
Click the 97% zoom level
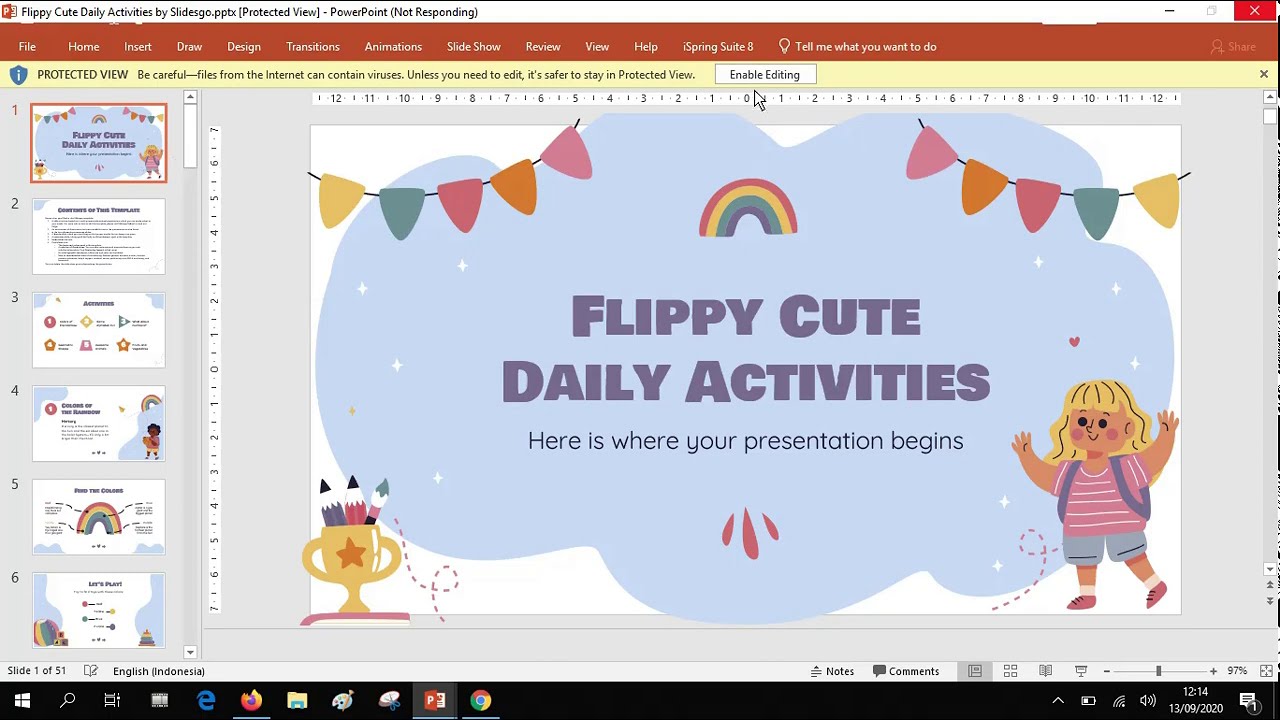(x=1238, y=671)
